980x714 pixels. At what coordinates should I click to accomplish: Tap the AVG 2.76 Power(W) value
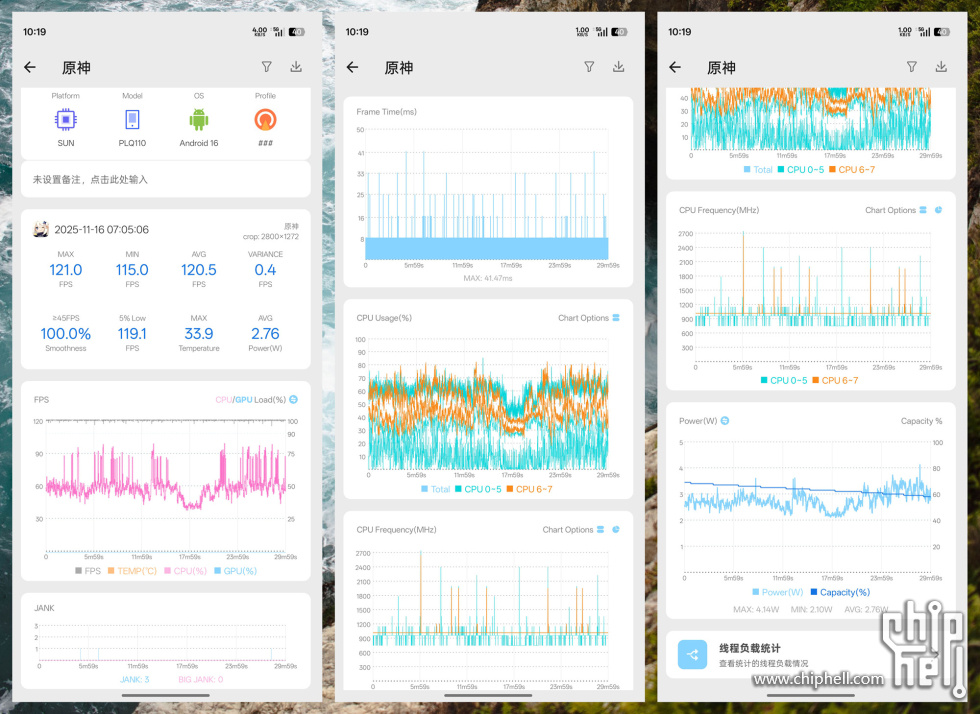265,334
